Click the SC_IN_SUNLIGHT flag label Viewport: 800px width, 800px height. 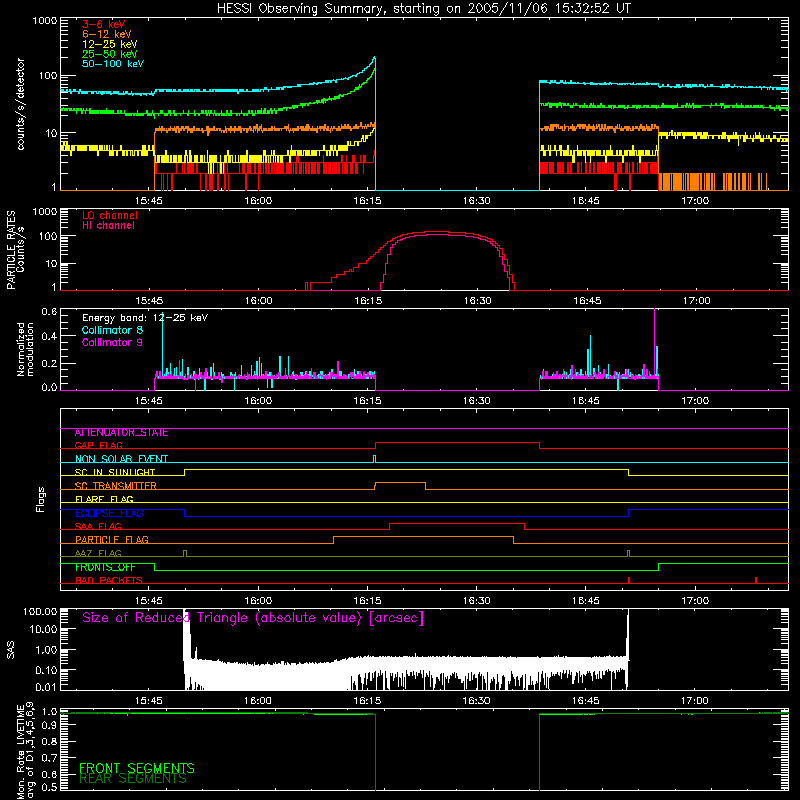tap(115, 472)
